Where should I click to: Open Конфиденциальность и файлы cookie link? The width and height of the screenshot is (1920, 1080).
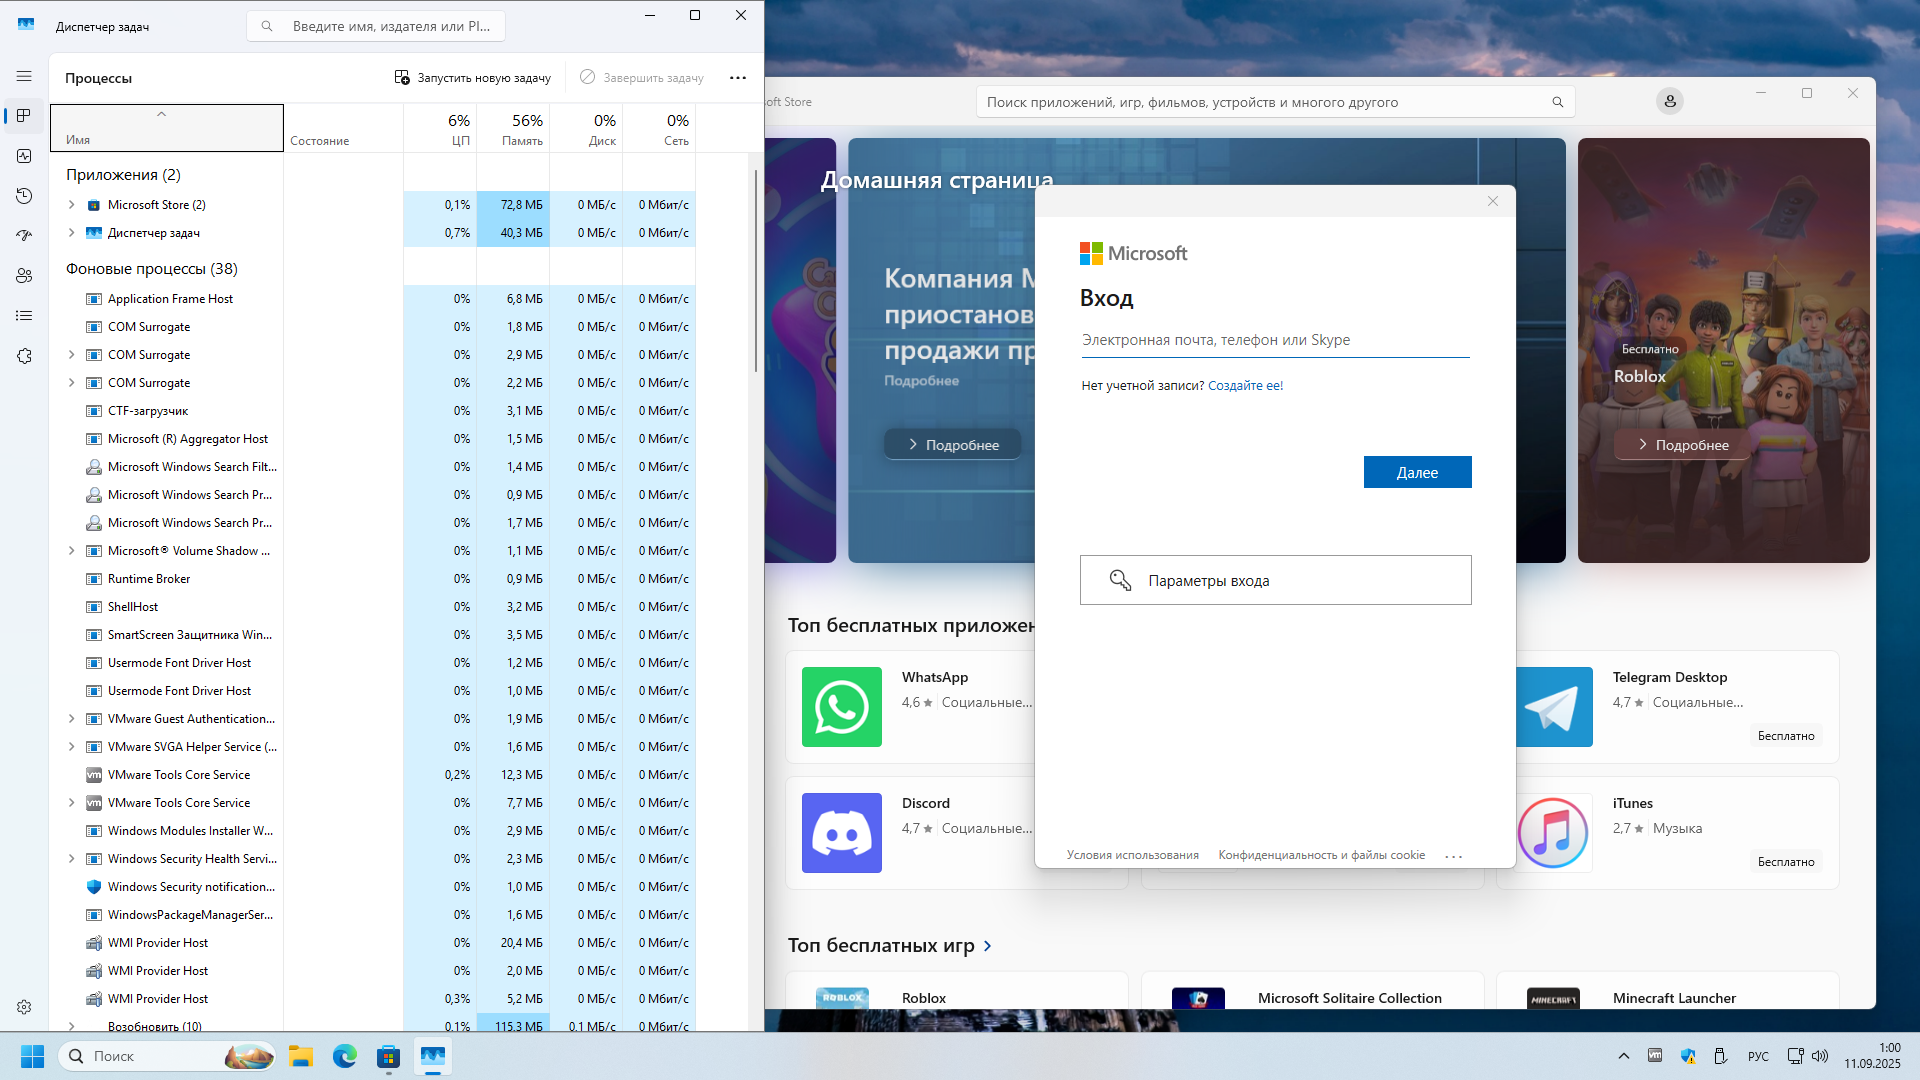tap(1321, 856)
